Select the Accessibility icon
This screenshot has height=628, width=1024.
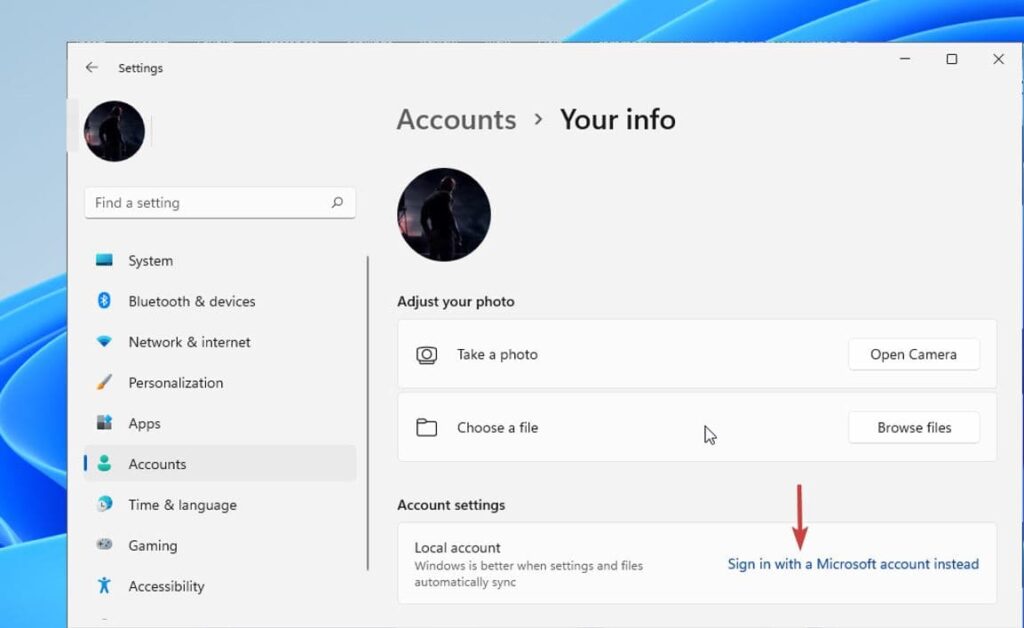tap(108, 586)
